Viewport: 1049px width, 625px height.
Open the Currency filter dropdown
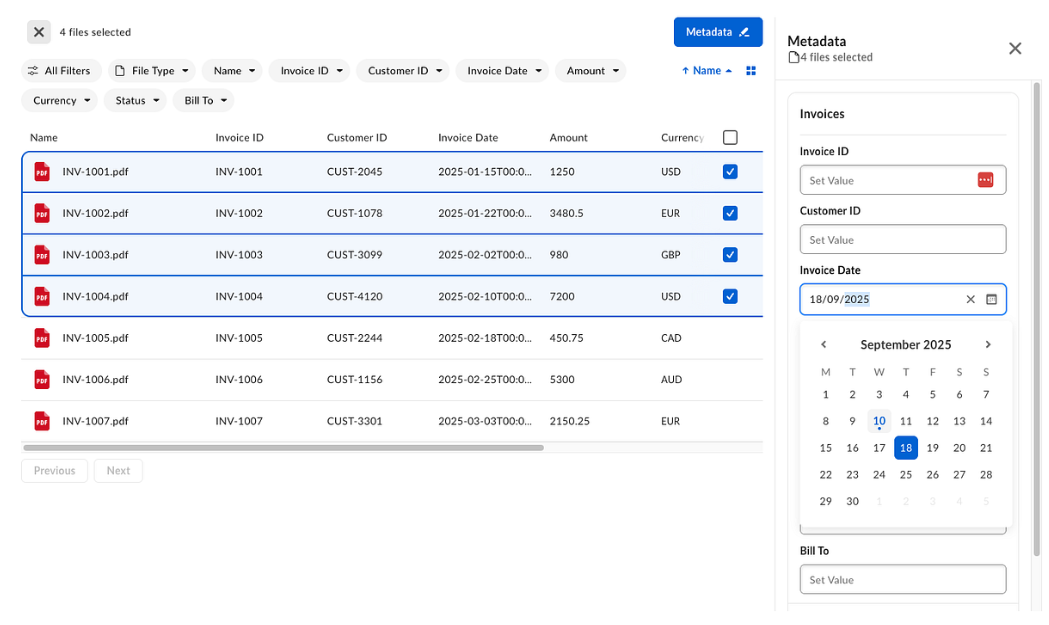pyautogui.click(x=59, y=100)
